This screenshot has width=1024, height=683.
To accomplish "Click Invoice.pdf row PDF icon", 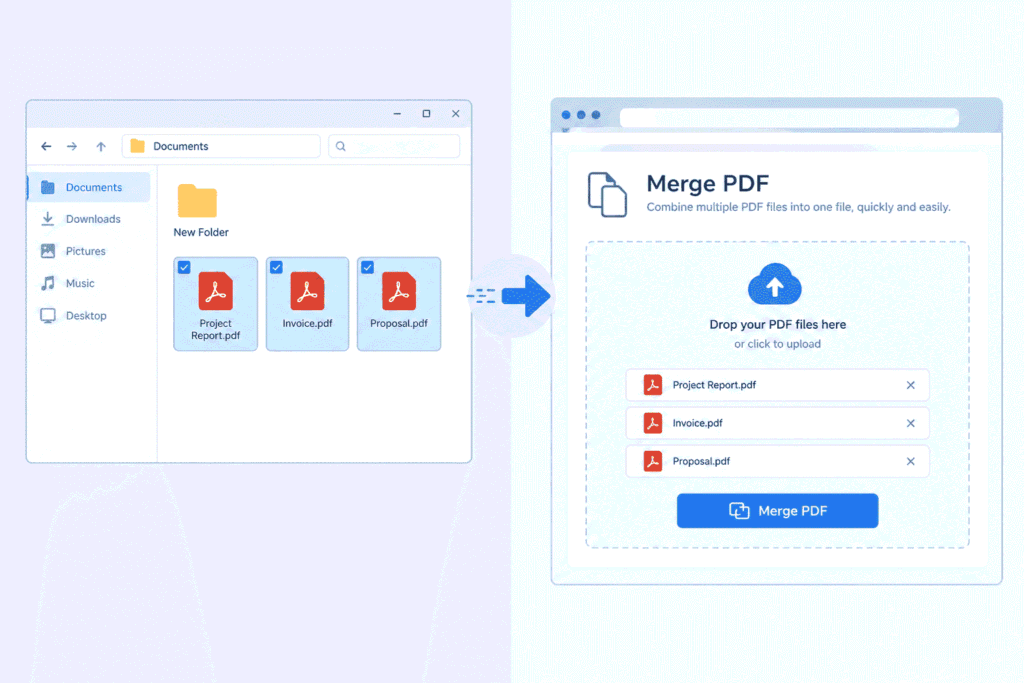I will [x=652, y=423].
